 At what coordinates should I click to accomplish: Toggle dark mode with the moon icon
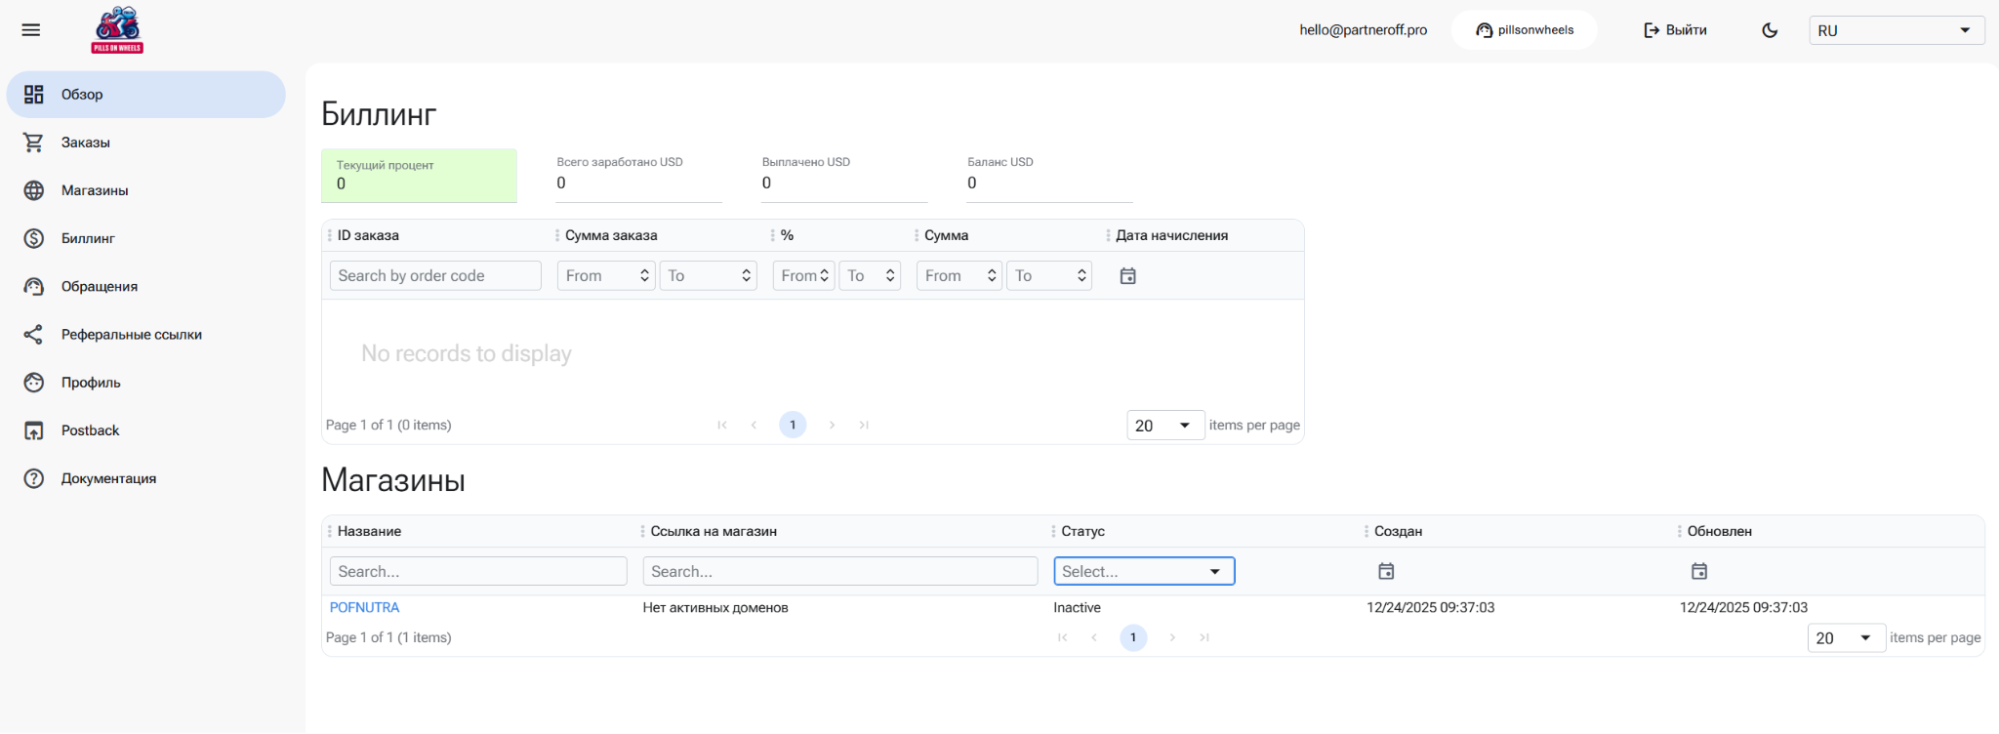coord(1769,30)
